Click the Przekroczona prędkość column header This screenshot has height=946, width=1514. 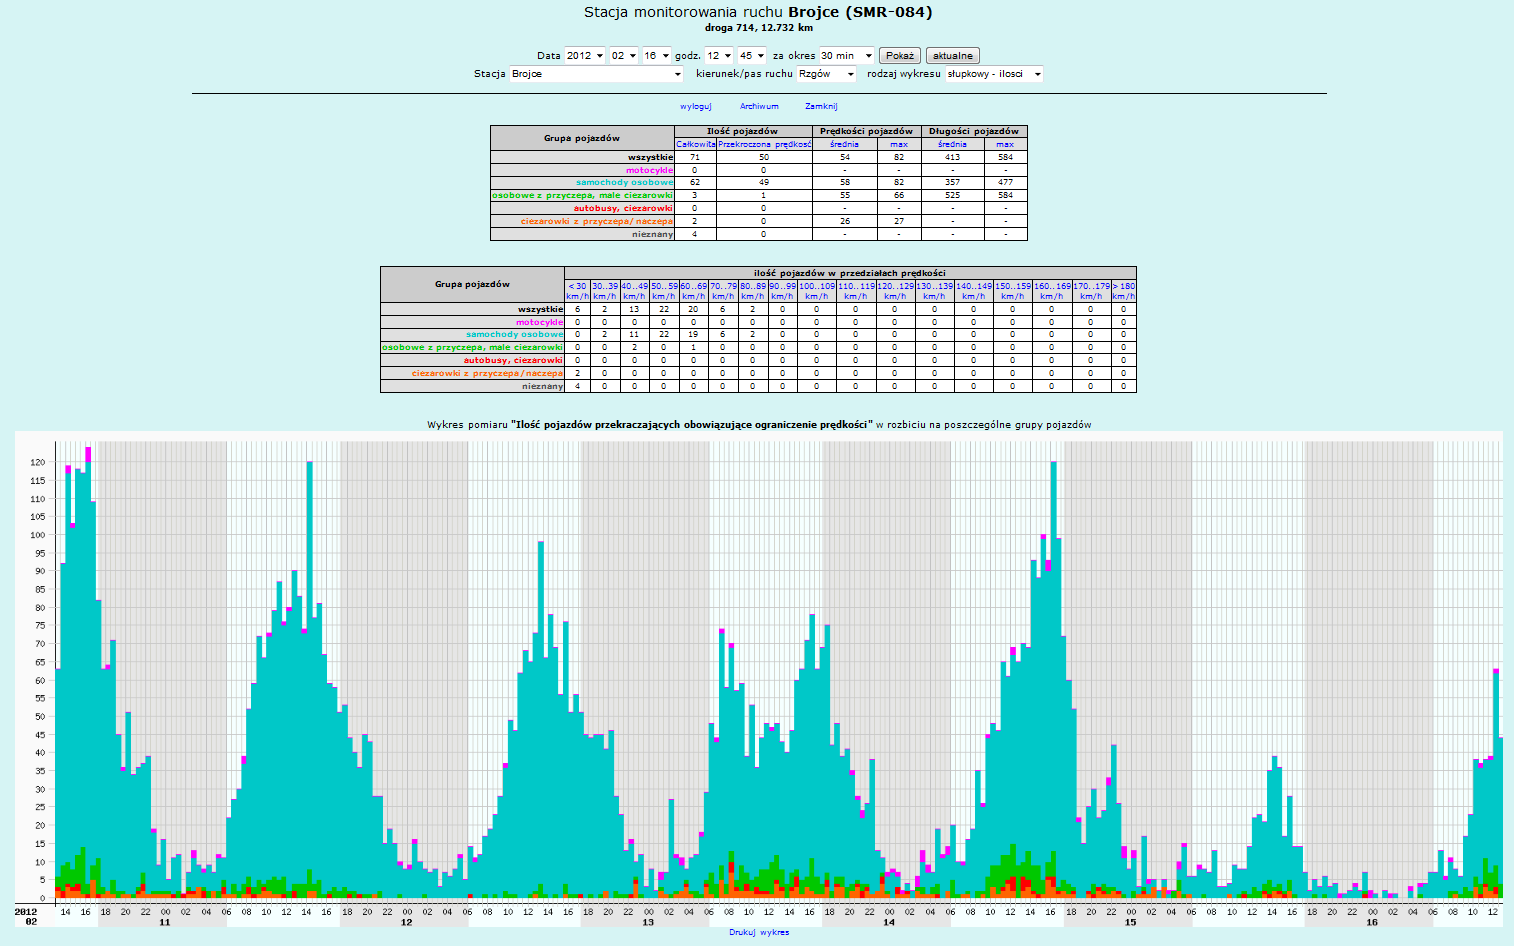[764, 144]
